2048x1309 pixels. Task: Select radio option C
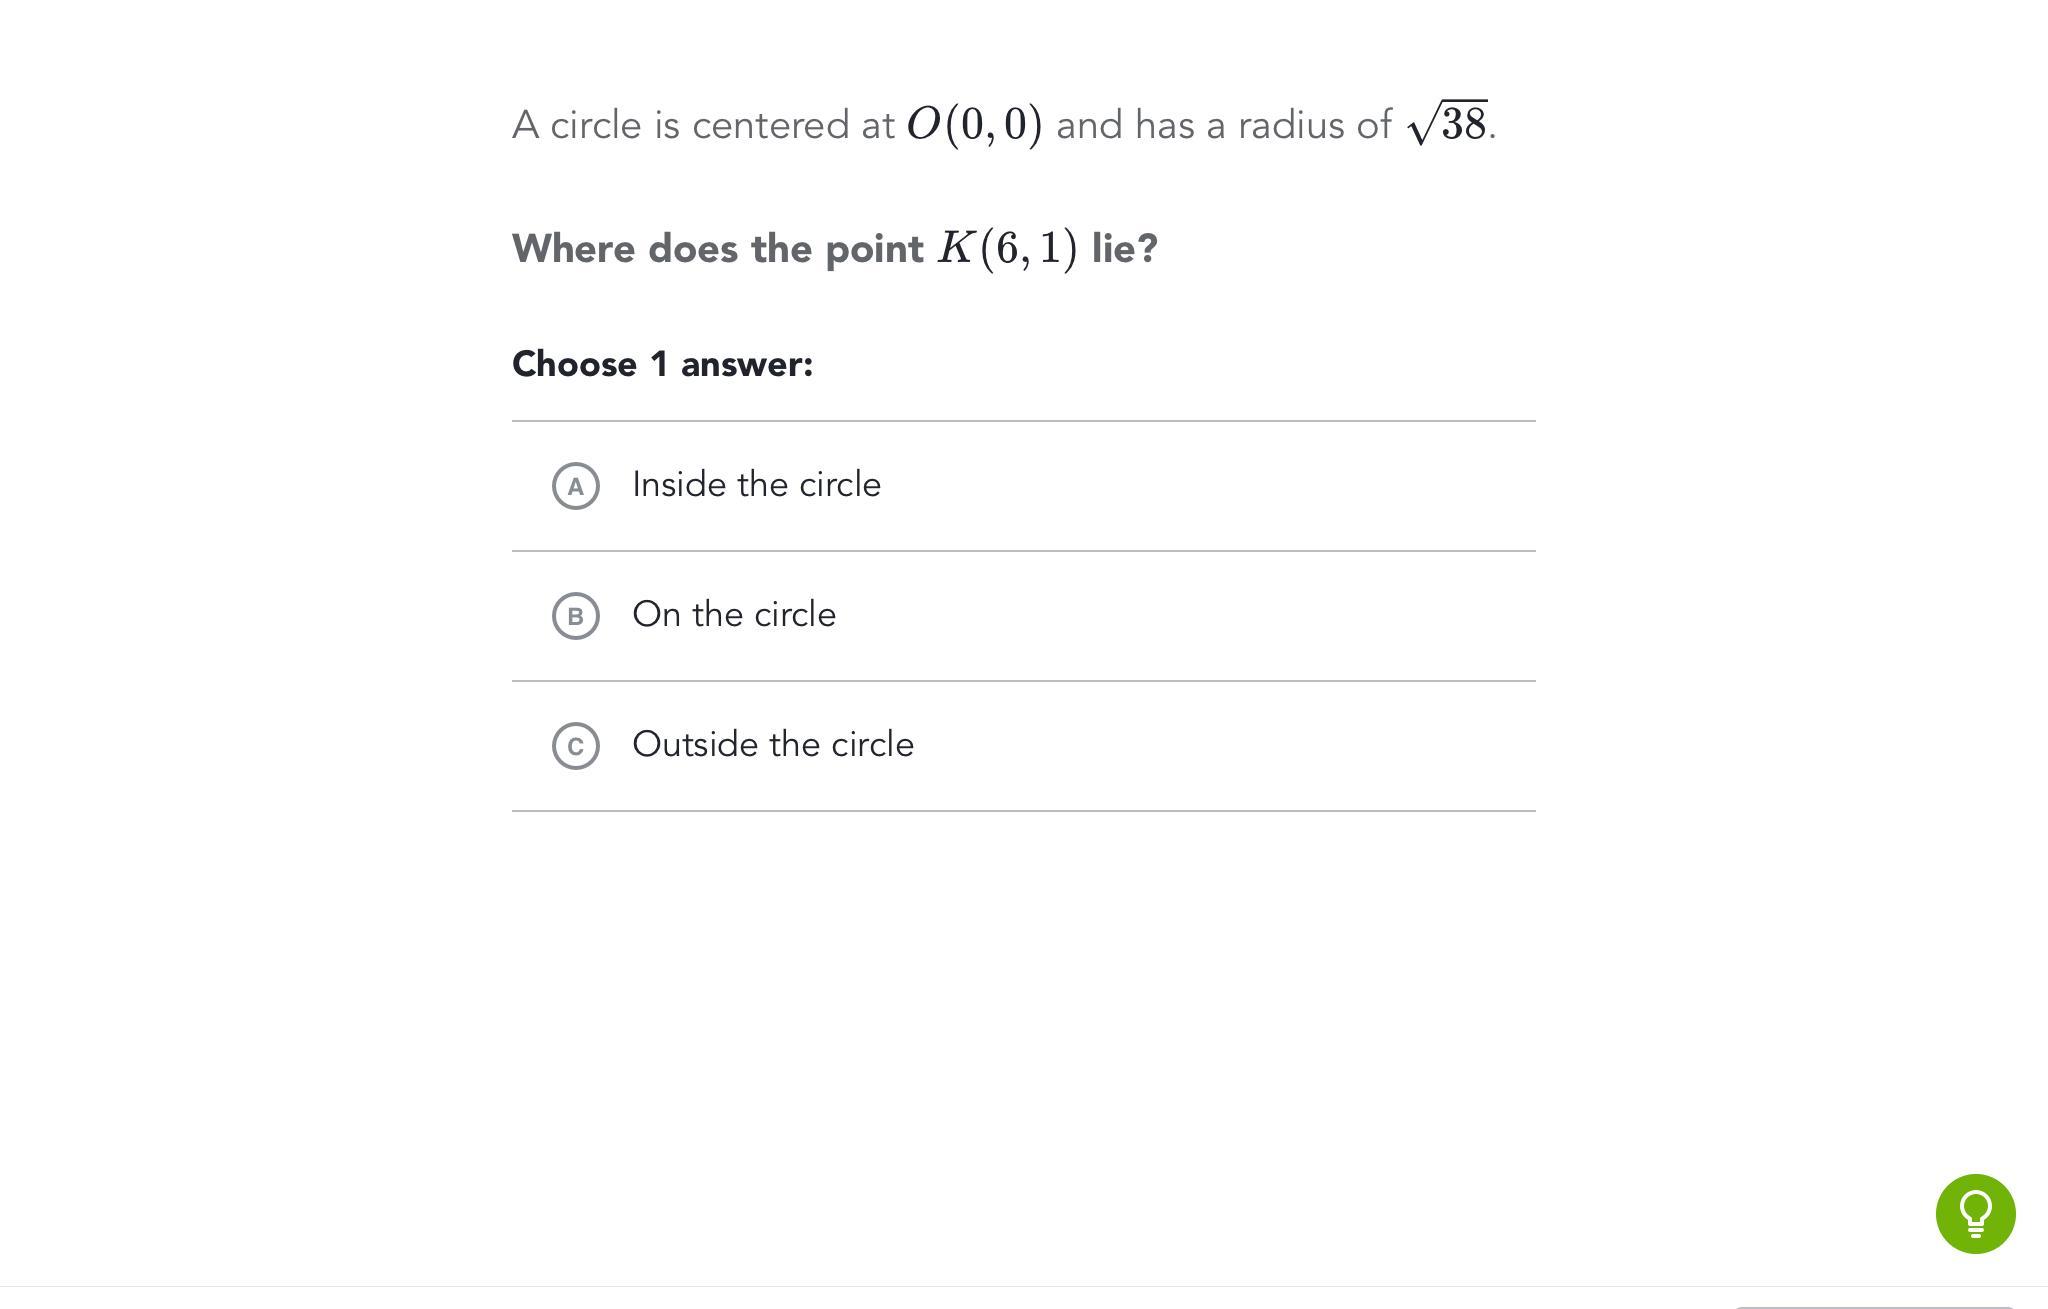(576, 746)
